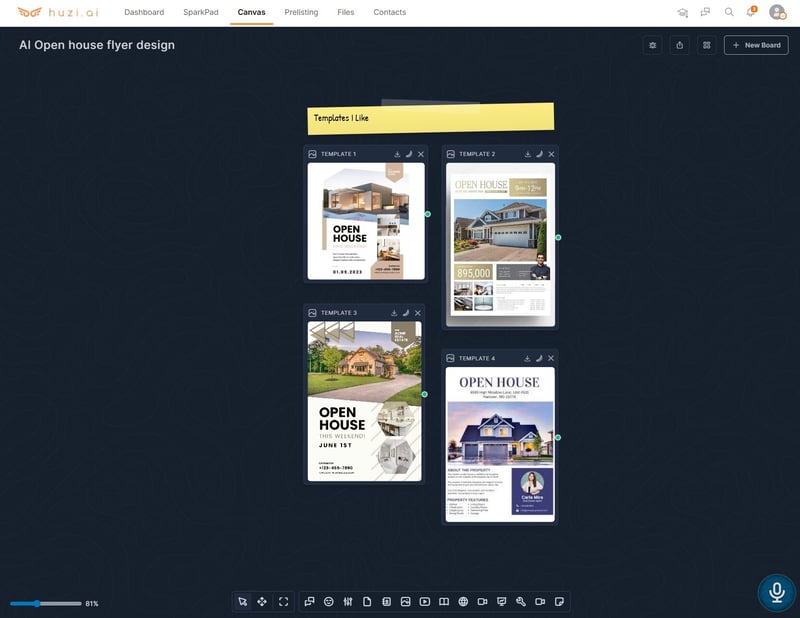Activate the pan/move canvas tool

tap(262, 602)
